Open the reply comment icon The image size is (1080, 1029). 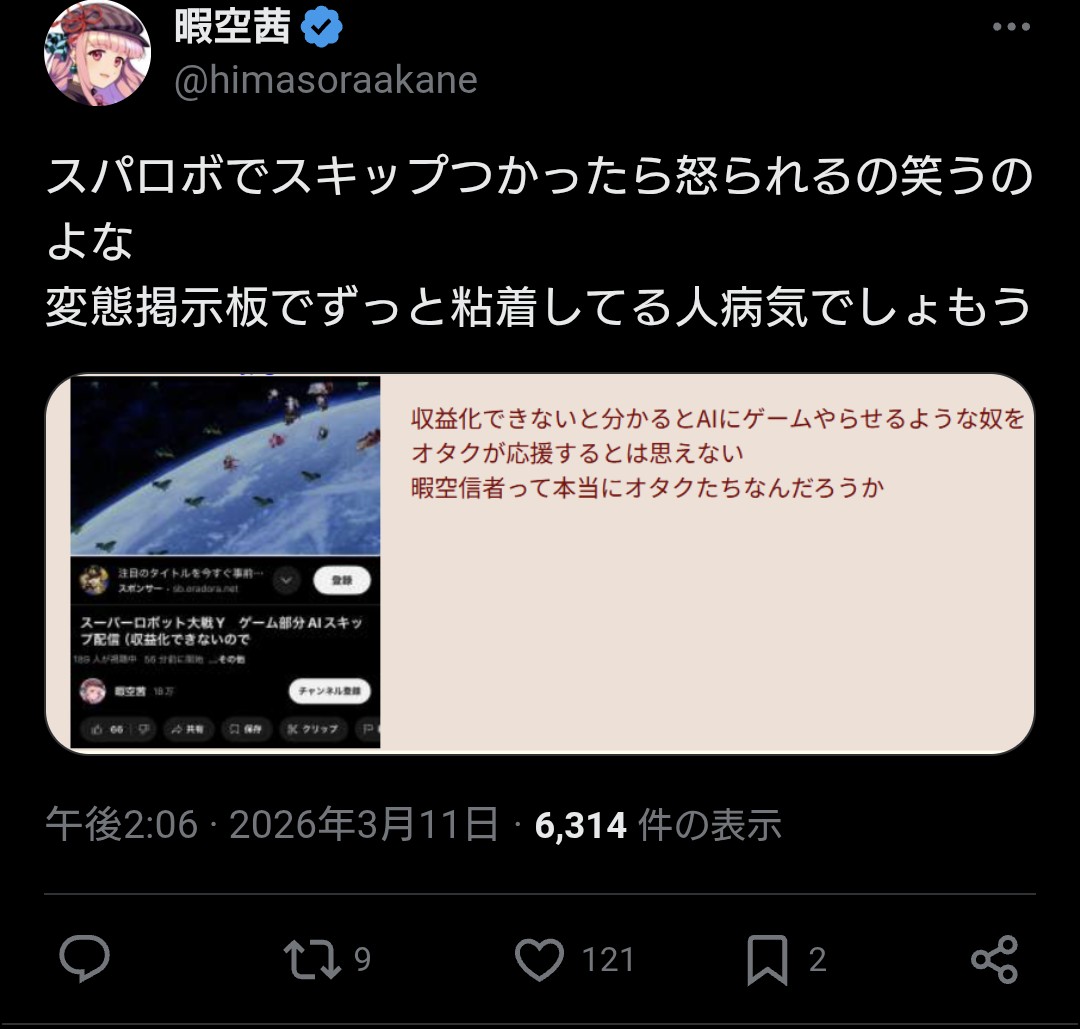[84, 958]
